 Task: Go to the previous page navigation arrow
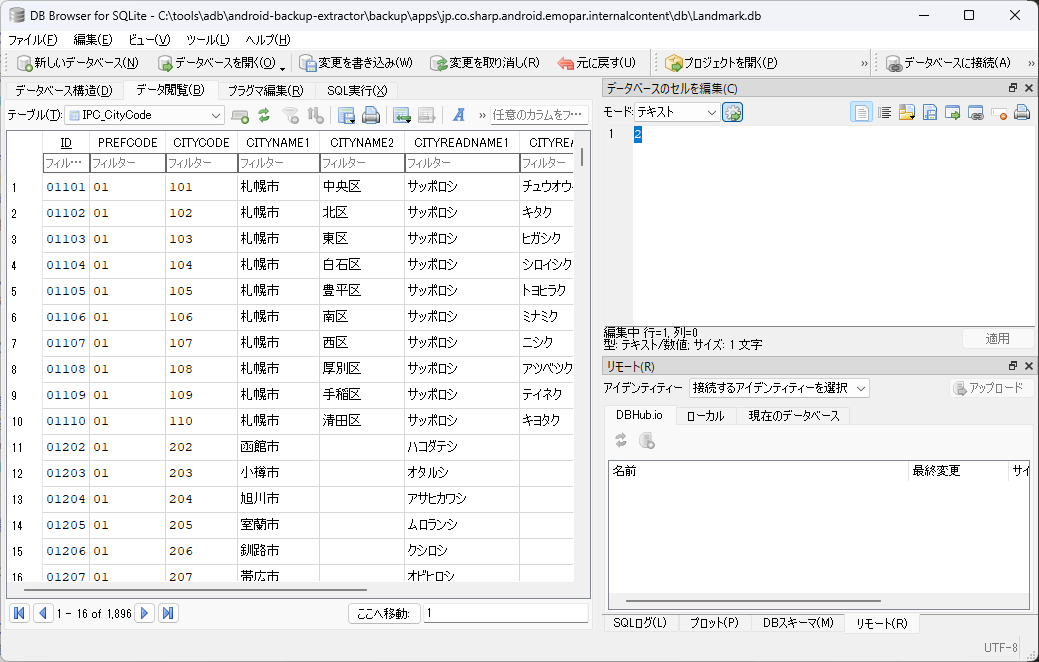coord(43,613)
